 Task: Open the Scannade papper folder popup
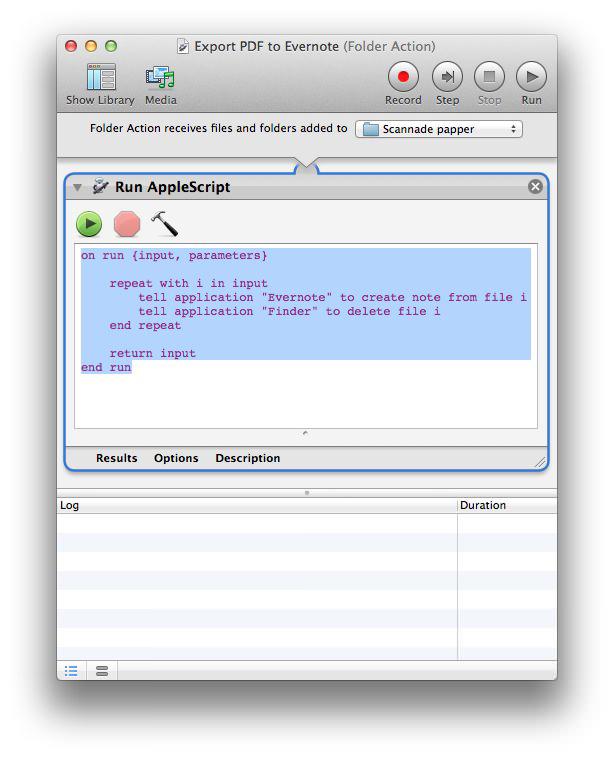tap(439, 129)
